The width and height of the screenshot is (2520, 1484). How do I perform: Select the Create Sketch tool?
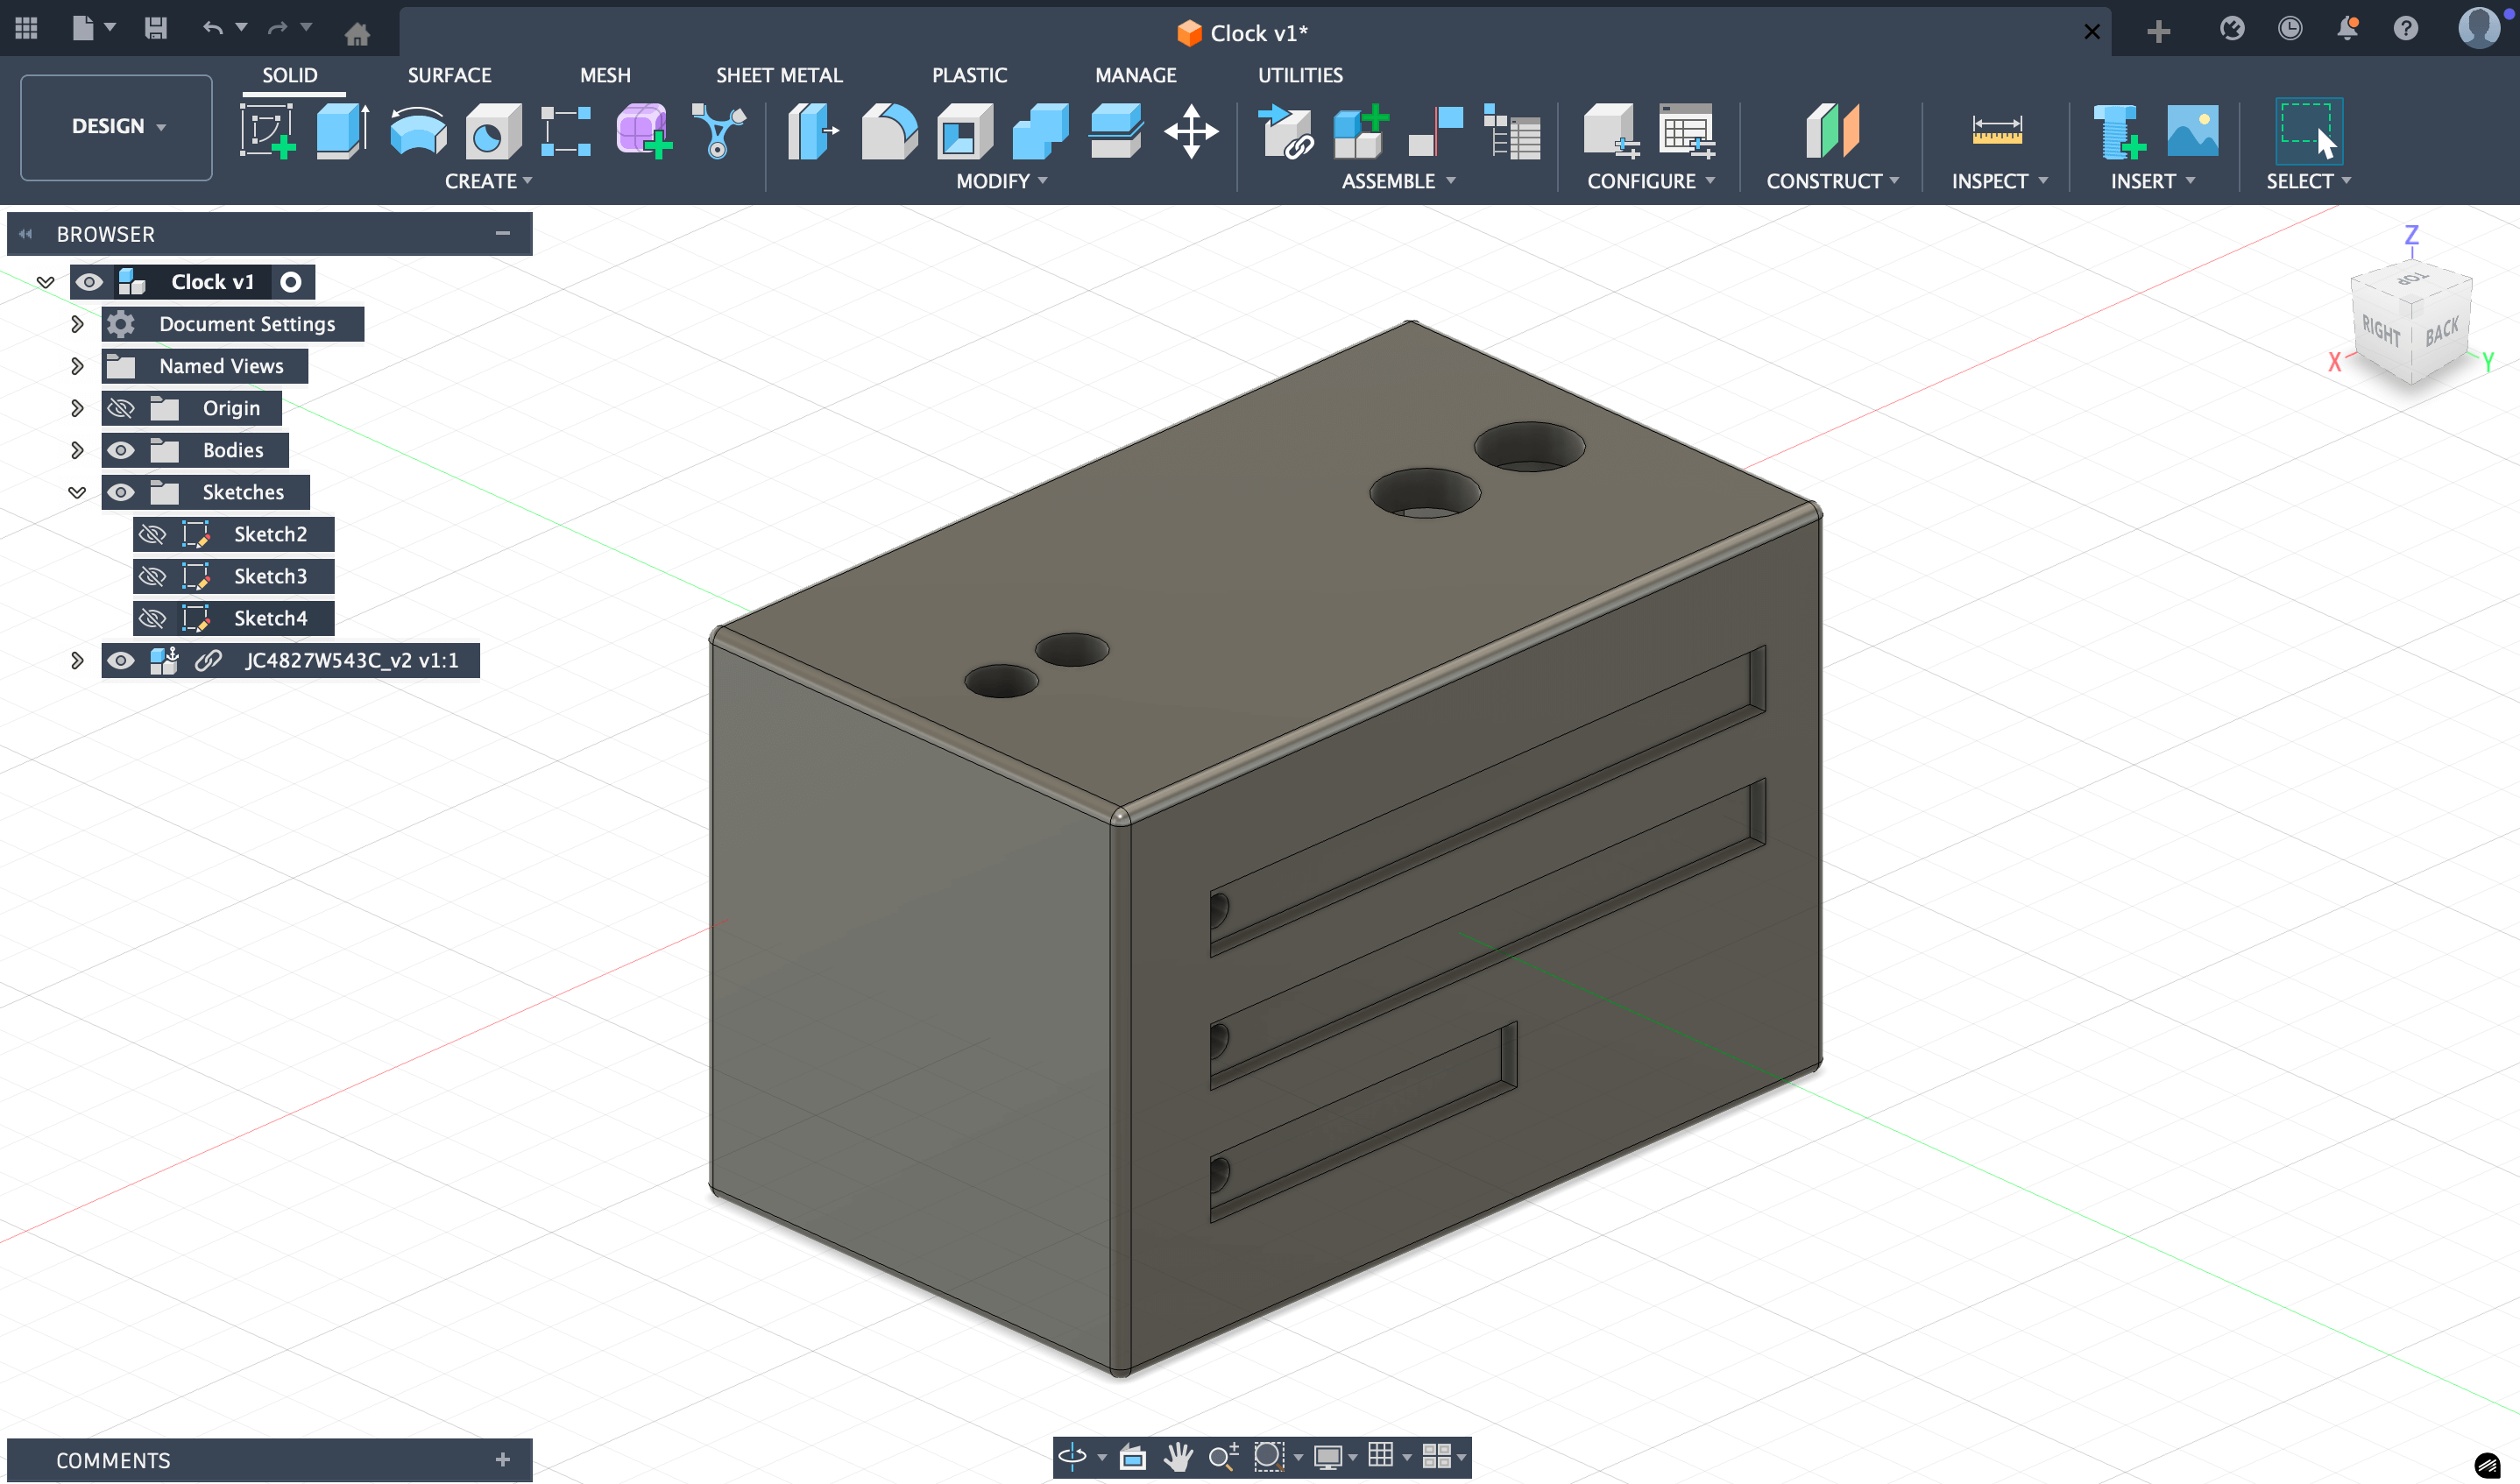[x=268, y=131]
